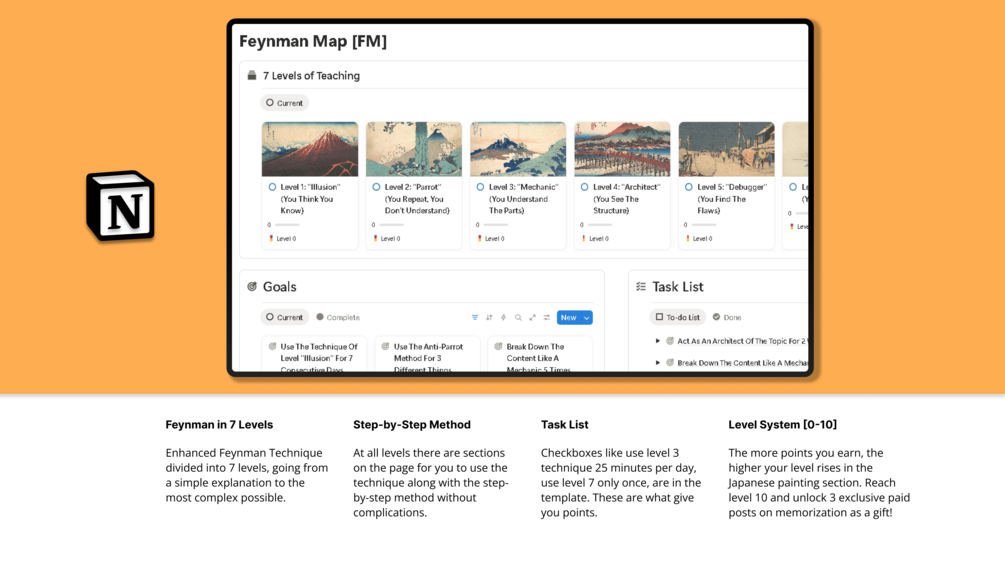
Task: Click the medal icon on Level 4 "Architect" card
Action: [584, 238]
